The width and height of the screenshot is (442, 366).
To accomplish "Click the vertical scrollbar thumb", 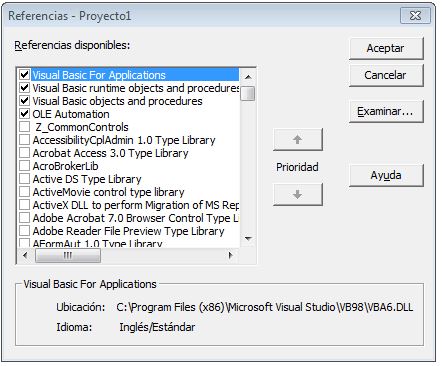I will pos(248,93).
